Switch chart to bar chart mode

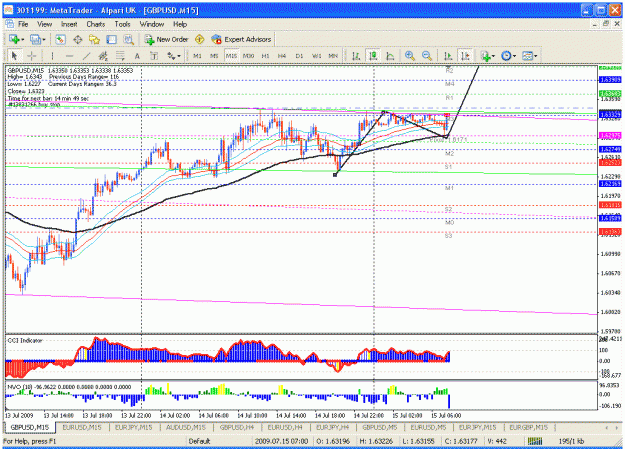click(x=356, y=56)
